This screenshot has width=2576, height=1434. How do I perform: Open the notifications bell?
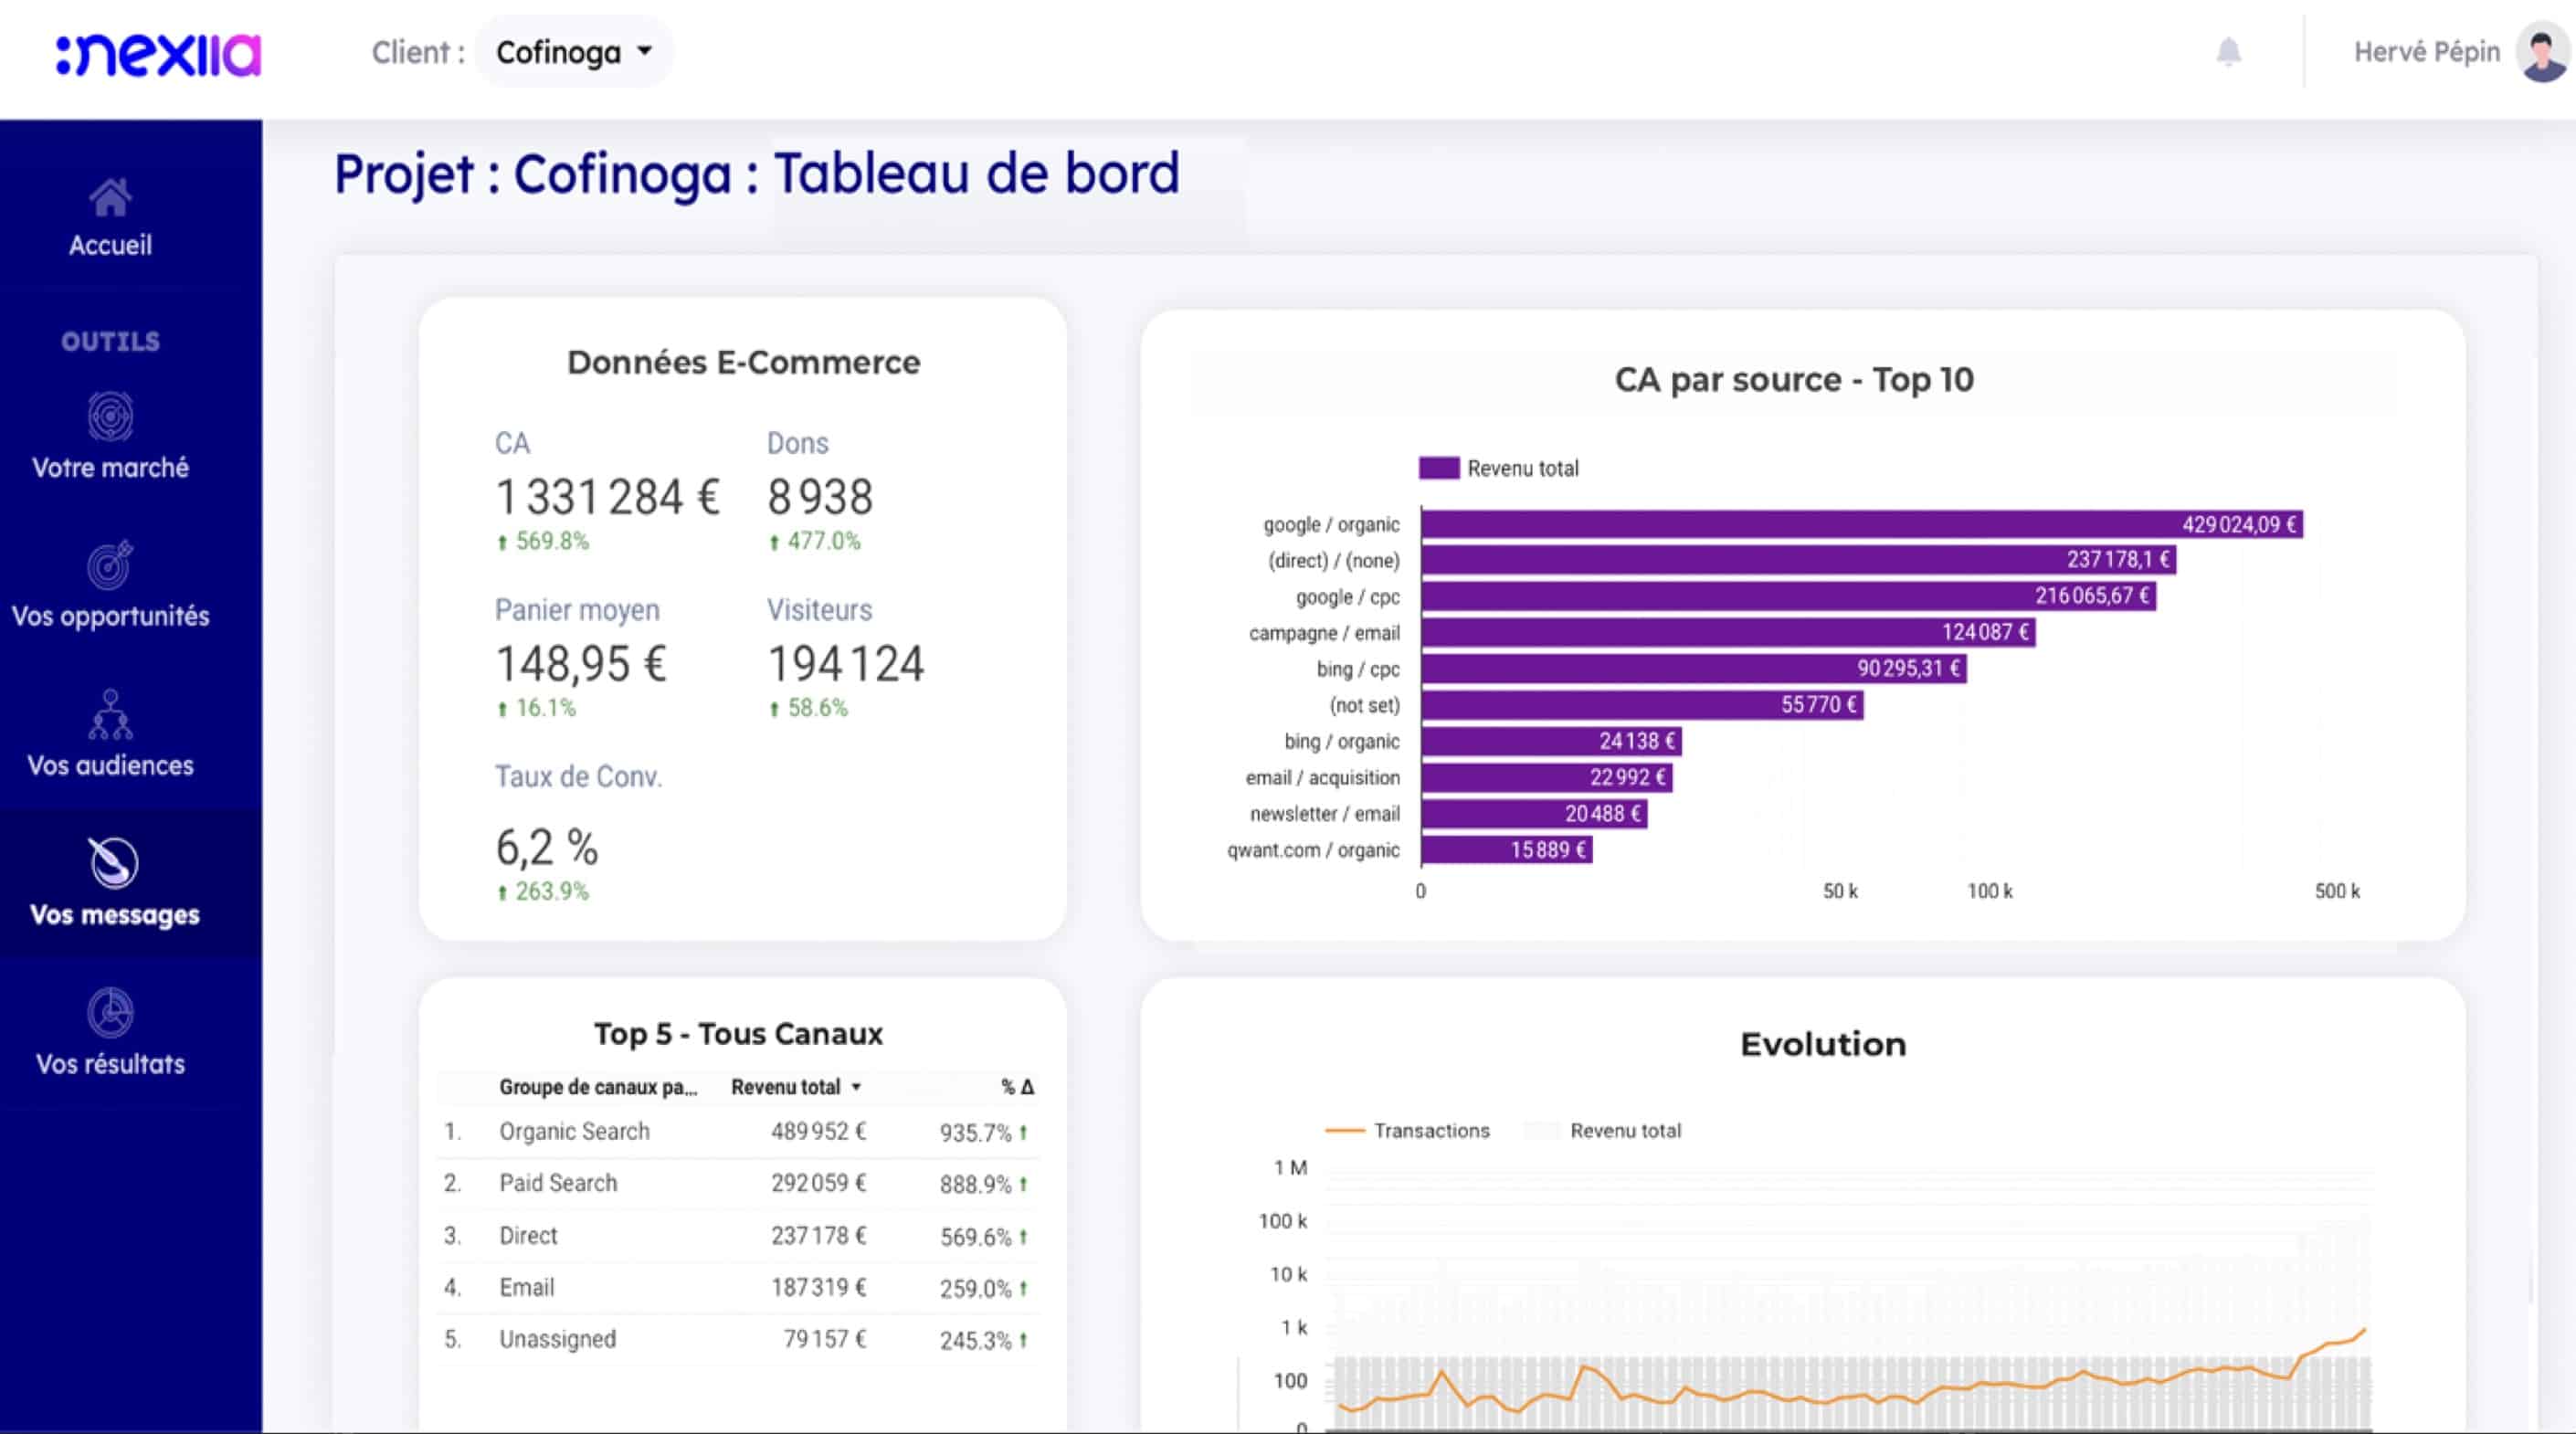pyautogui.click(x=2228, y=52)
